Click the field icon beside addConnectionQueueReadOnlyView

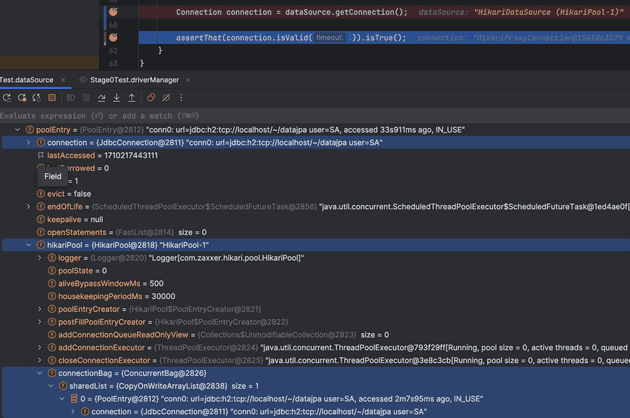click(x=52, y=335)
